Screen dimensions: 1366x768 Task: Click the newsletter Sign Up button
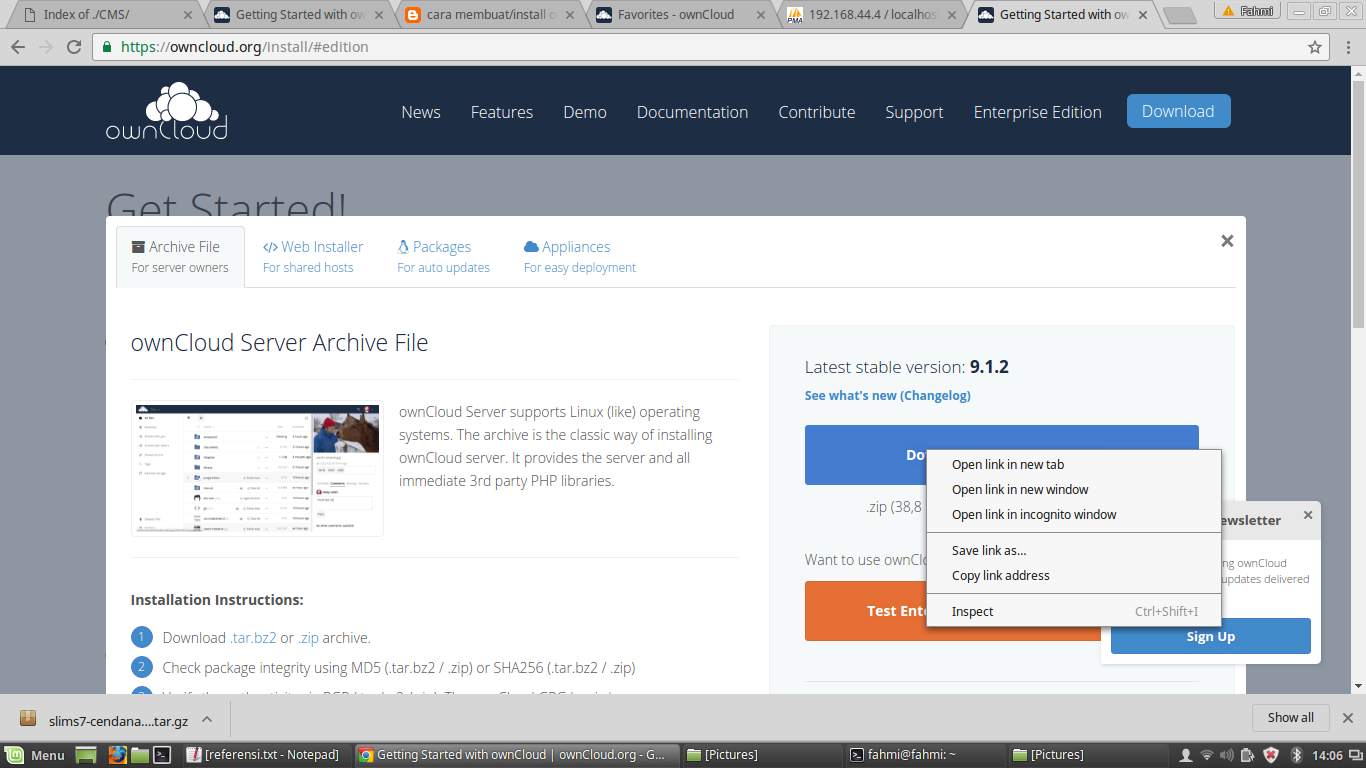pos(1210,636)
